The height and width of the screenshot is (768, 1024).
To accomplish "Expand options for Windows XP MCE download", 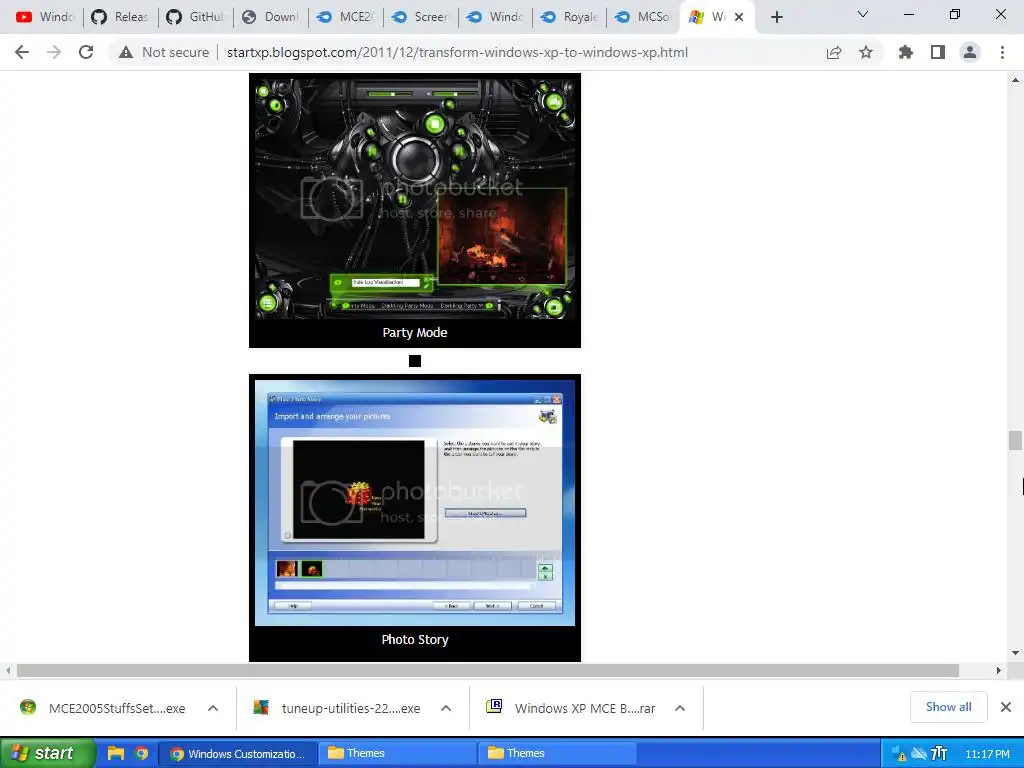I will [x=680, y=708].
